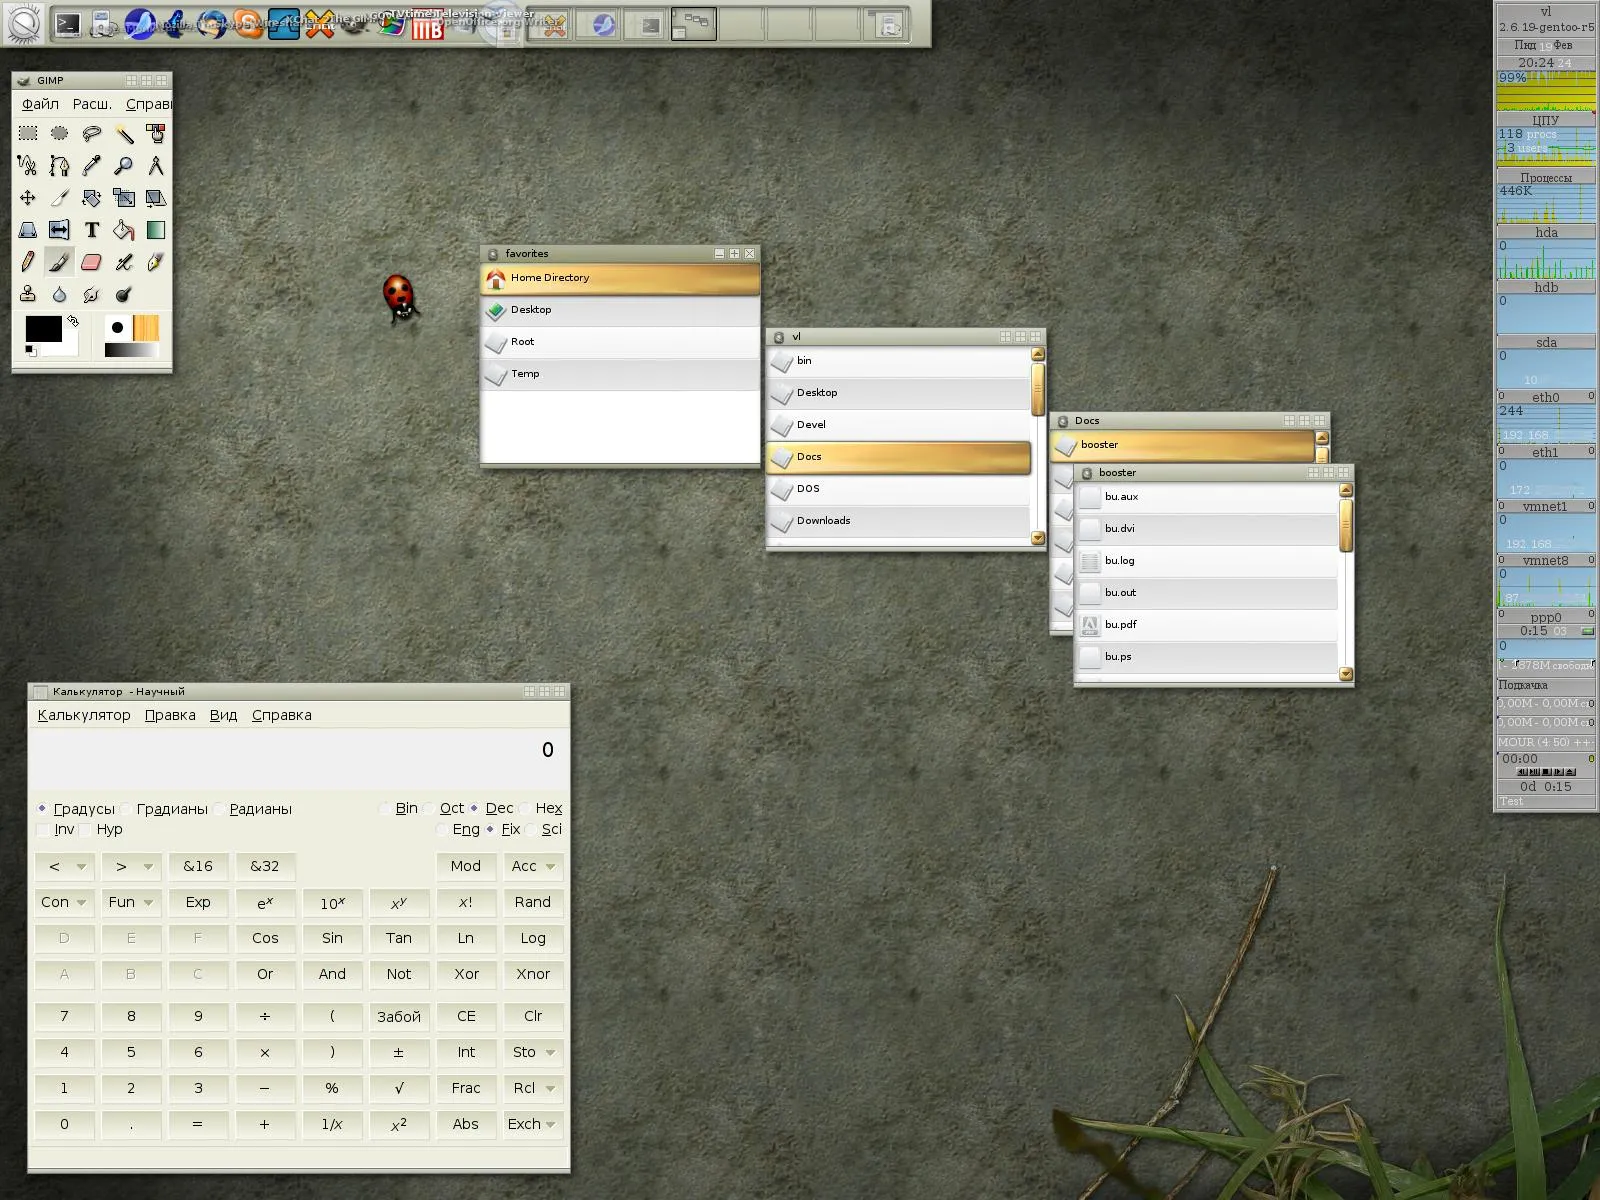Swap foreground and background colors arrow
1600x1200 pixels.
point(73,321)
